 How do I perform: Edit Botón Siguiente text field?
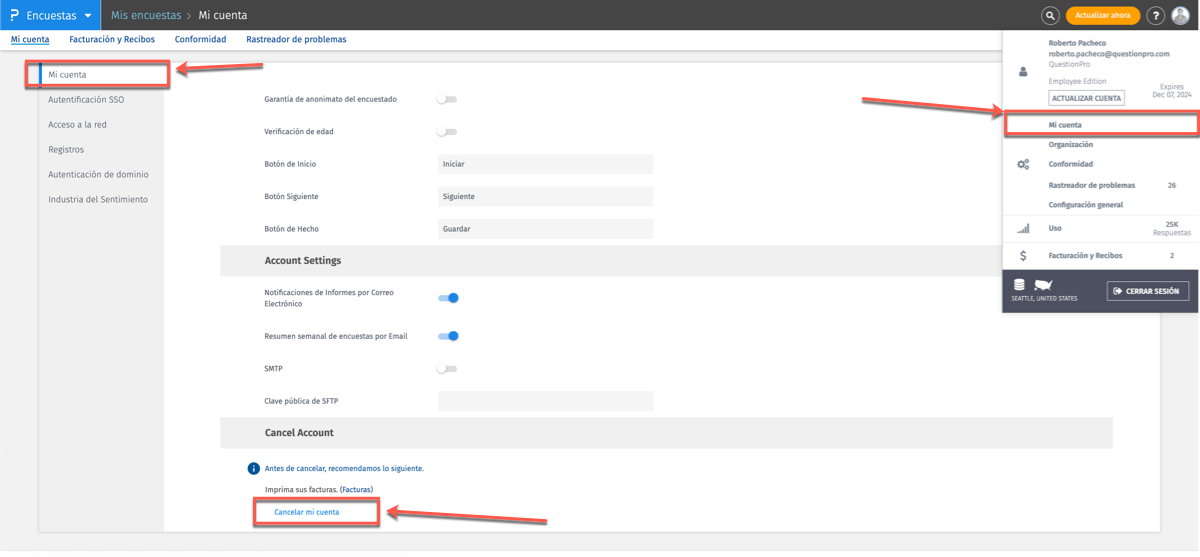(545, 196)
